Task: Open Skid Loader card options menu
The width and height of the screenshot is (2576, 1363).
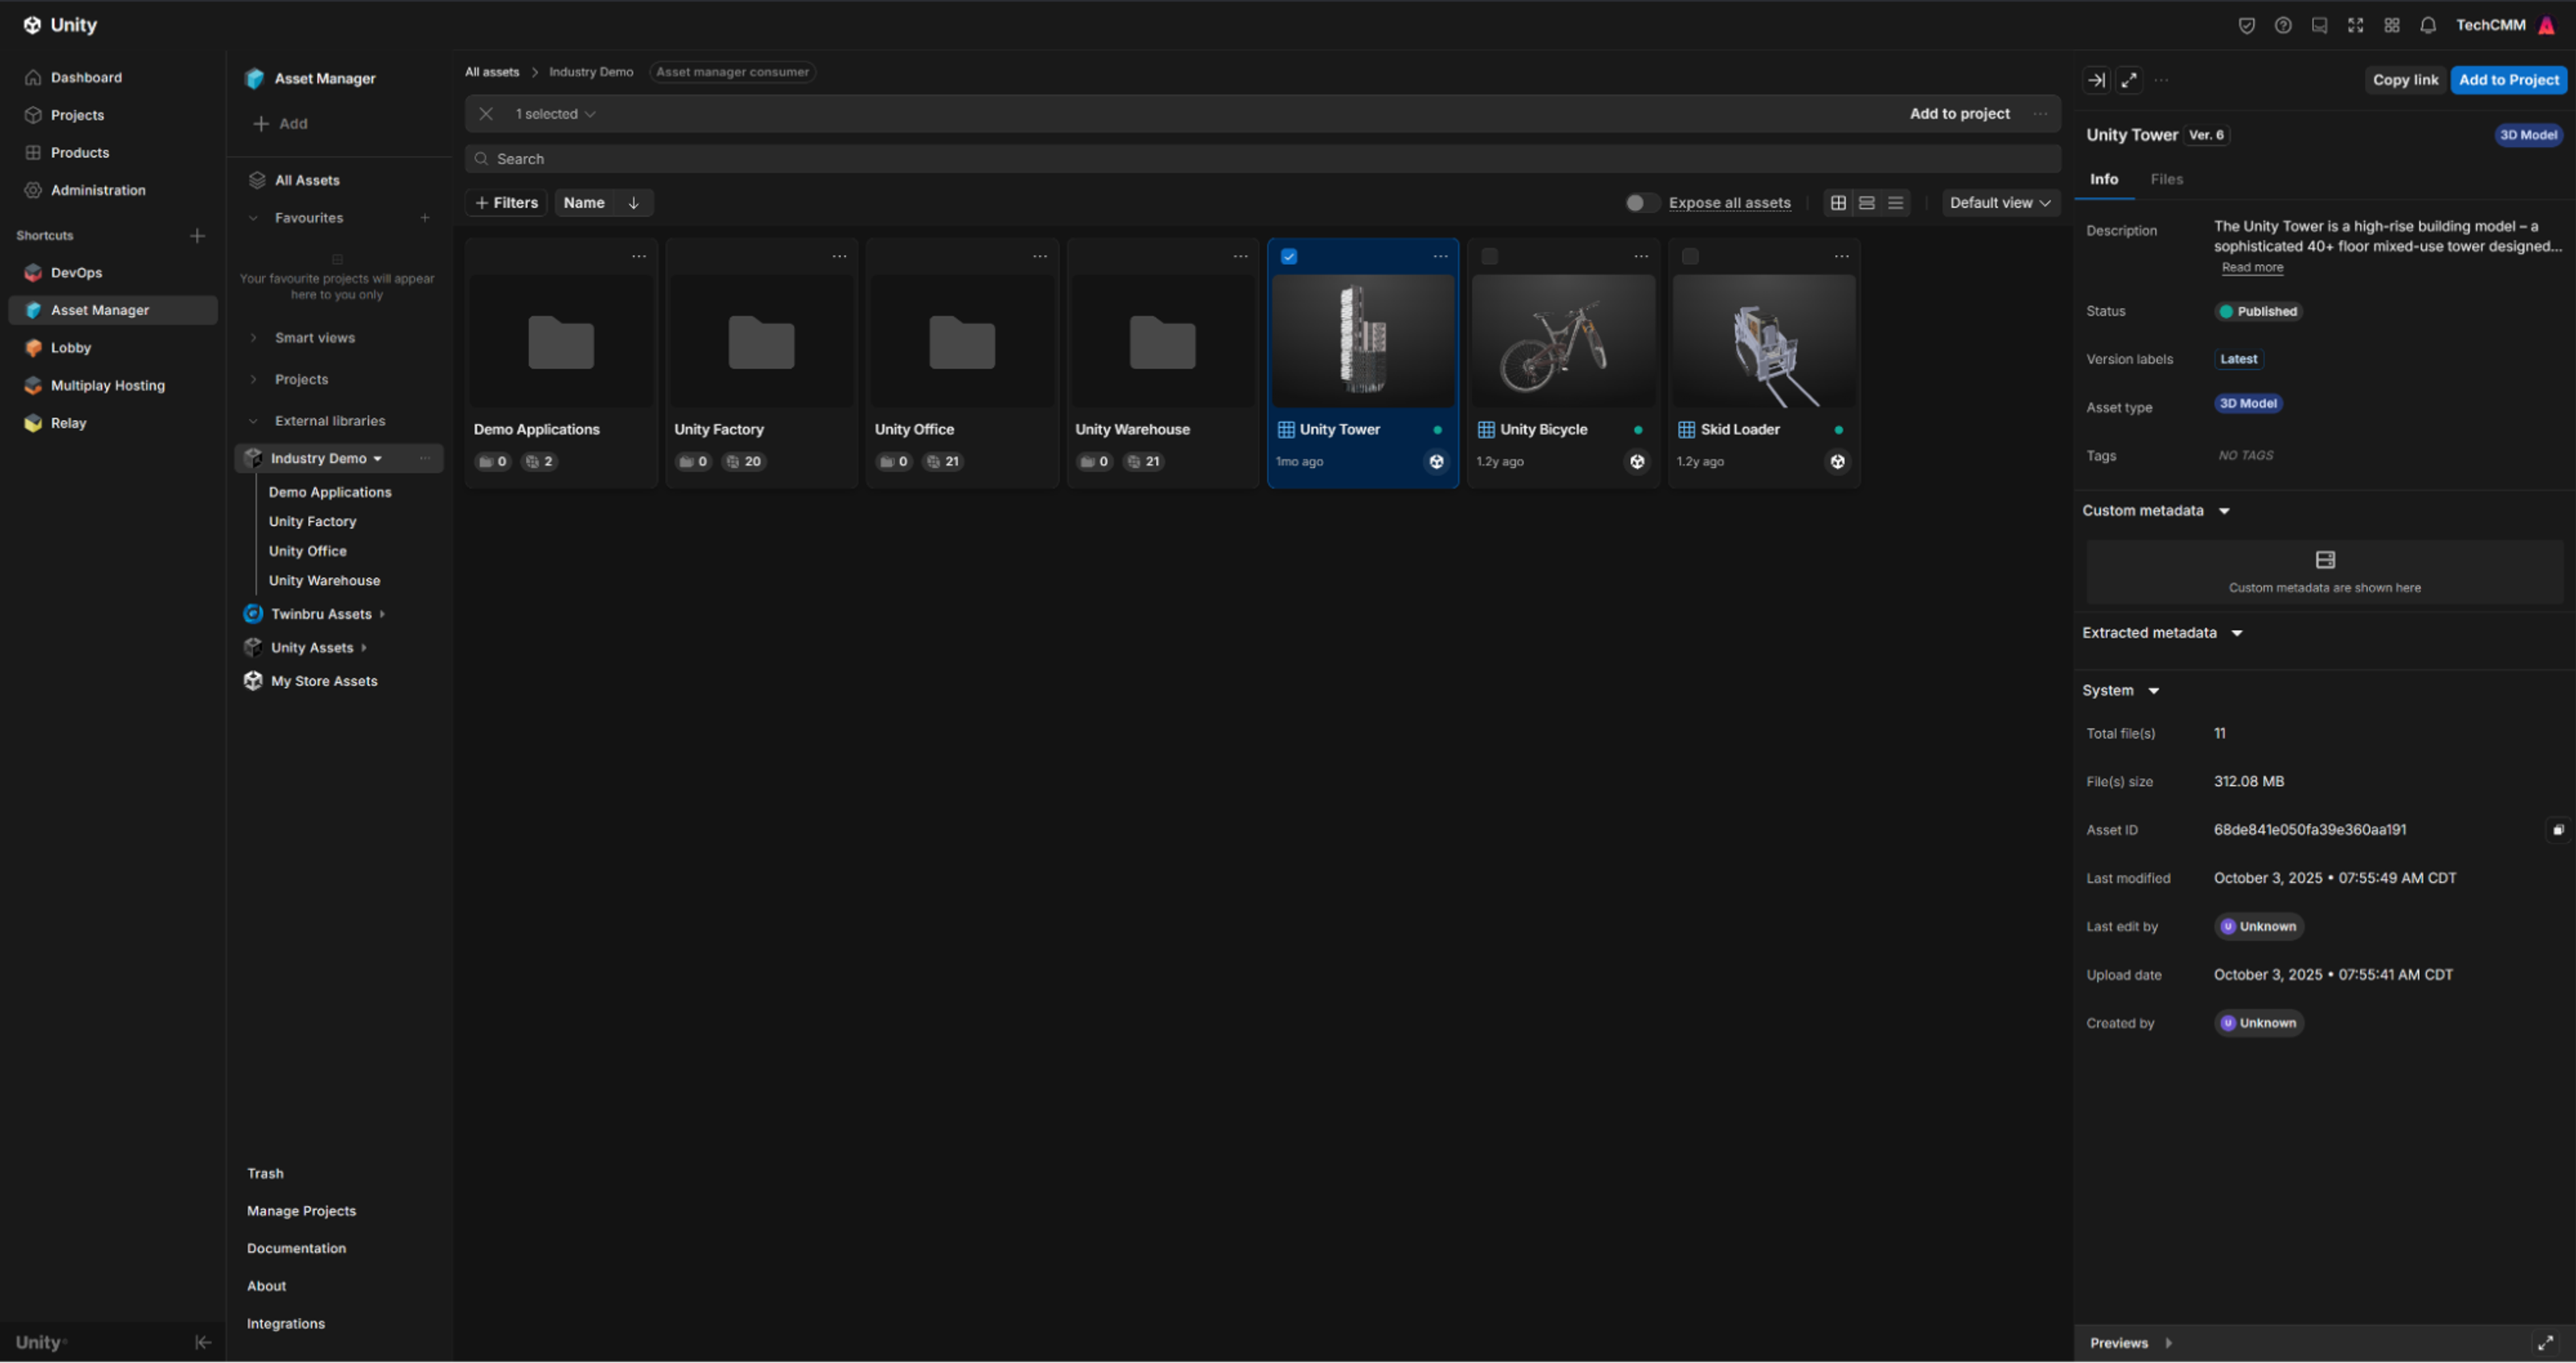Action: tap(1841, 257)
